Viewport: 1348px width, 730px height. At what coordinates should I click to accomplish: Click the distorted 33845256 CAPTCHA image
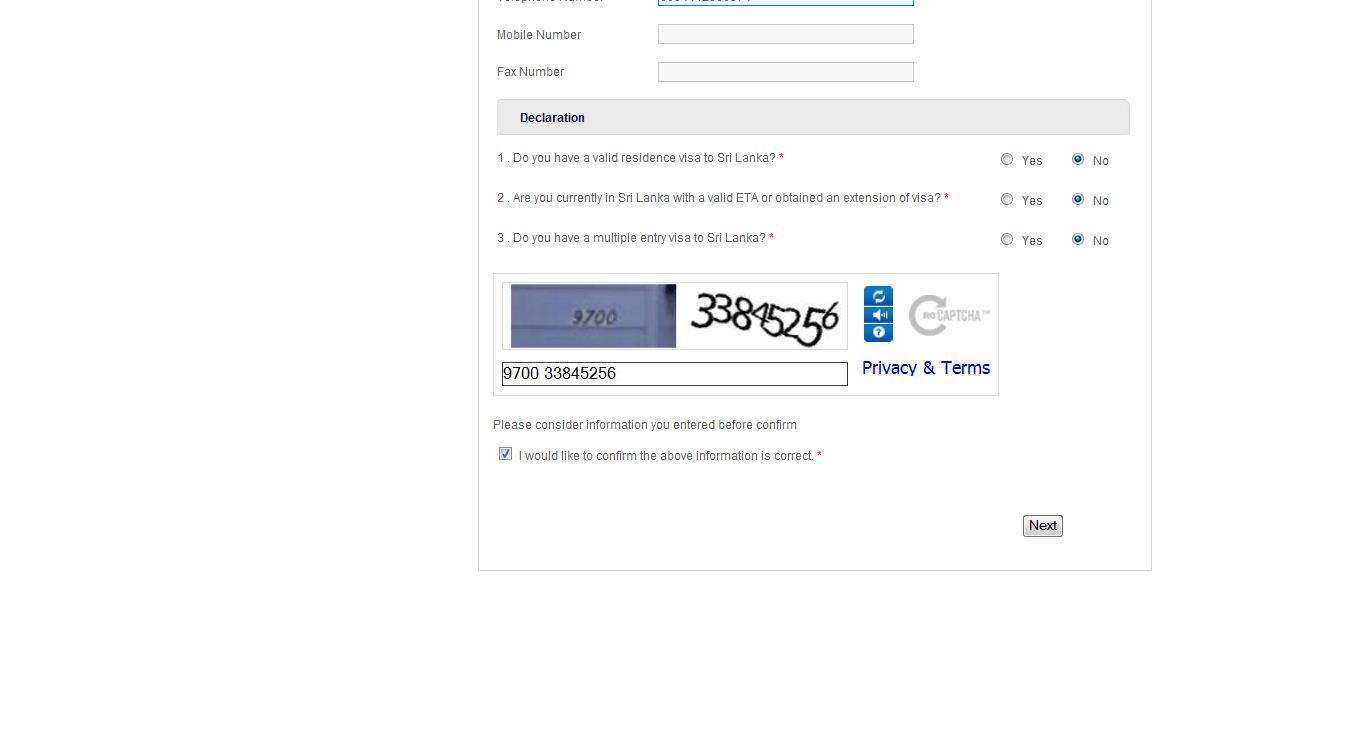[x=763, y=316]
